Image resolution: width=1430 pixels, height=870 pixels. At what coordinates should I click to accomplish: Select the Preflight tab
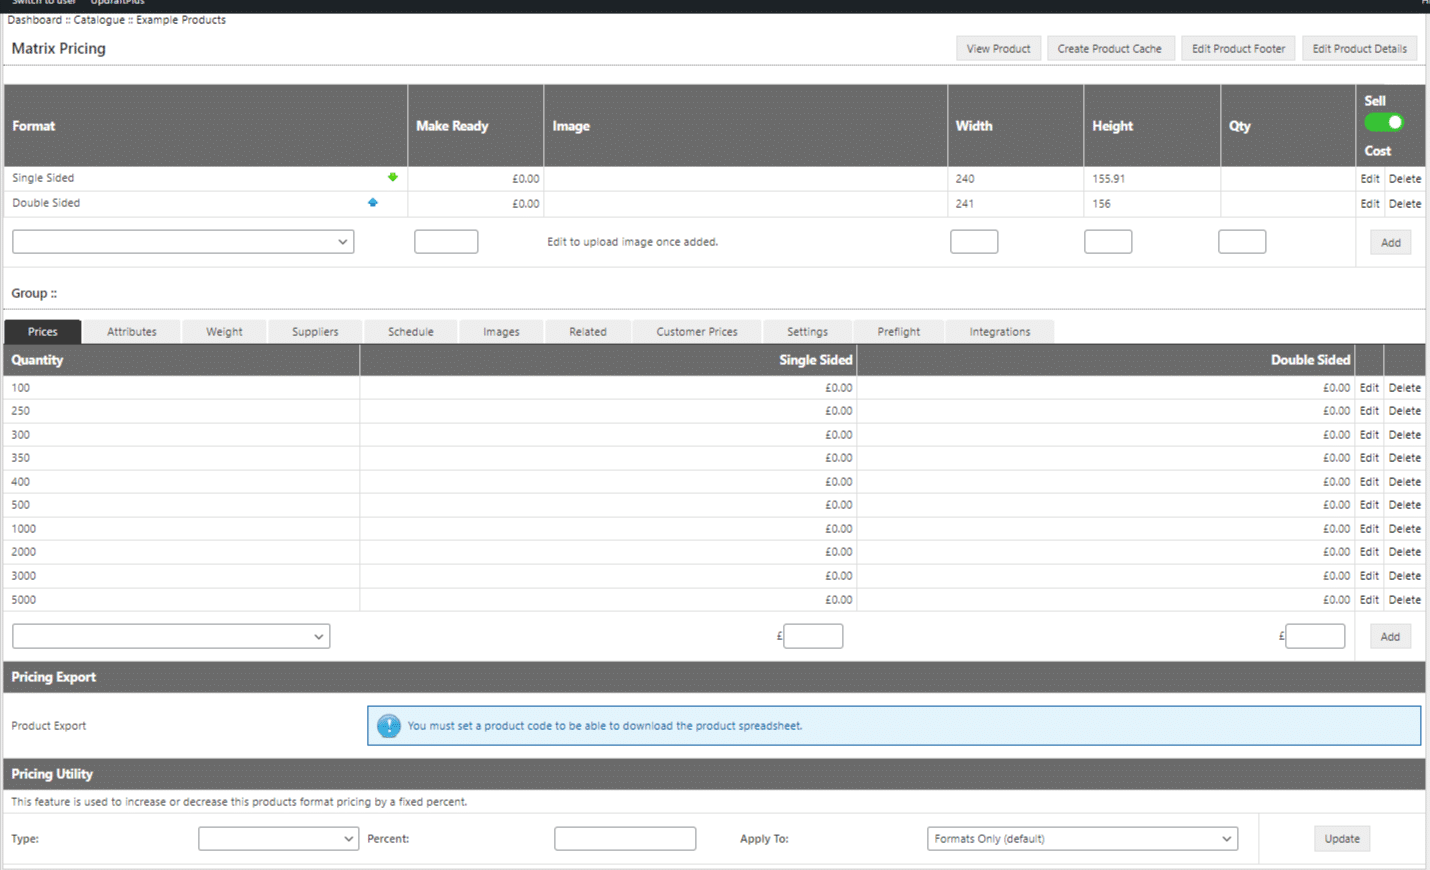tap(898, 332)
